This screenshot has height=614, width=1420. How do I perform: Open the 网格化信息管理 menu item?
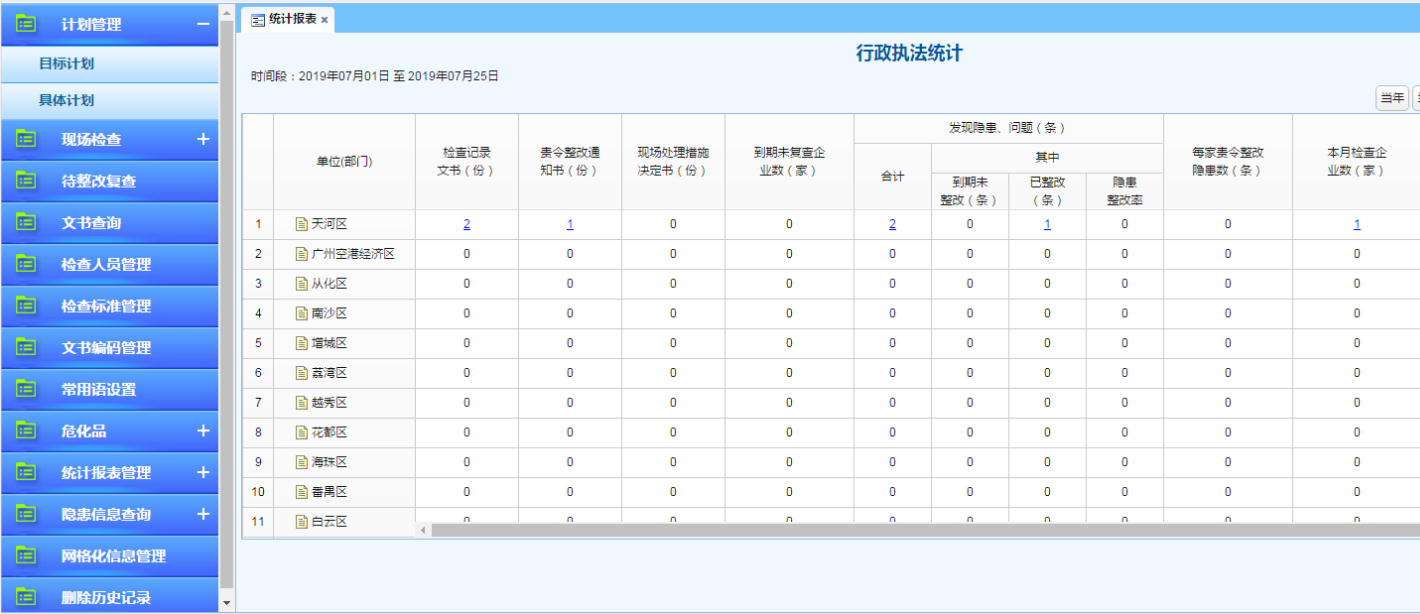pos(109,556)
